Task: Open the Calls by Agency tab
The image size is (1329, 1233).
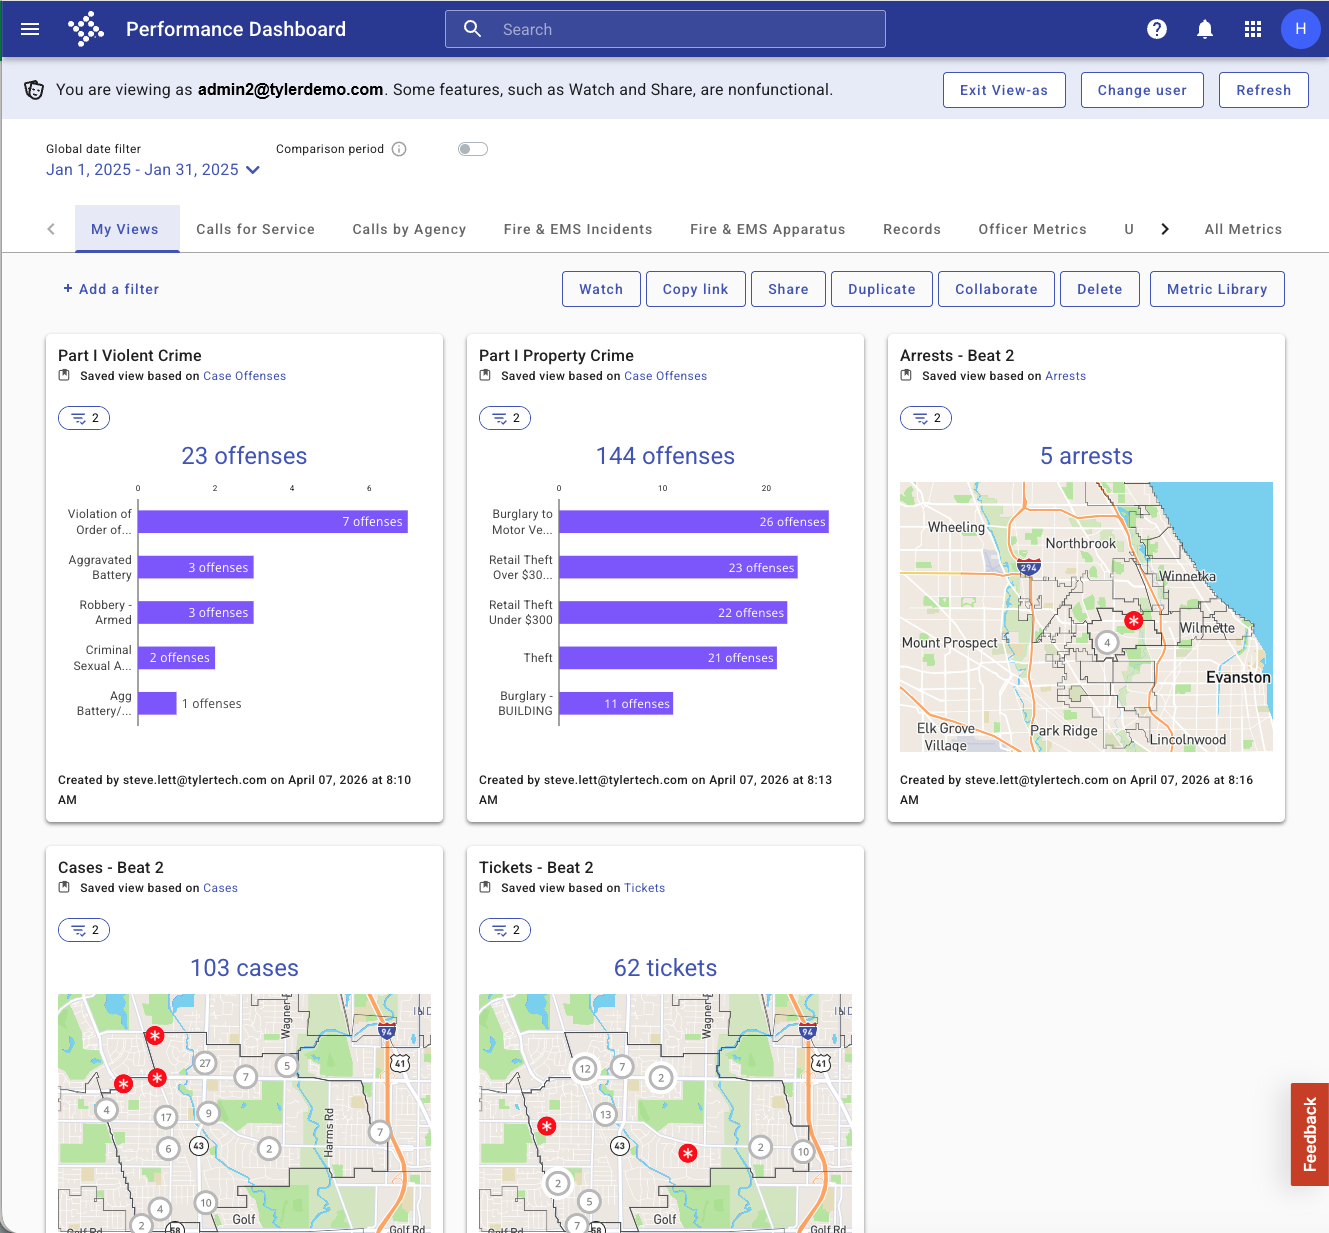Action: (x=409, y=229)
